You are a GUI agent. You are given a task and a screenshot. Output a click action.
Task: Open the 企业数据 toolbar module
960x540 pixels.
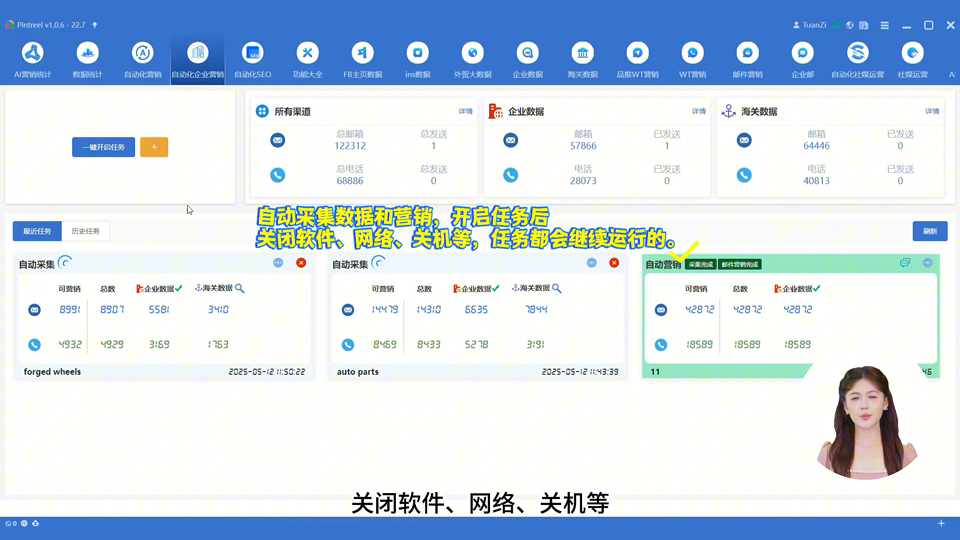(528, 60)
